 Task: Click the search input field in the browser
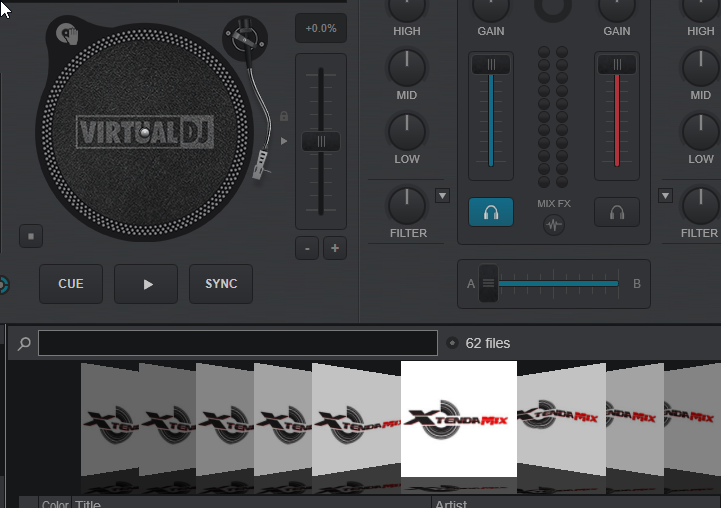(x=238, y=344)
